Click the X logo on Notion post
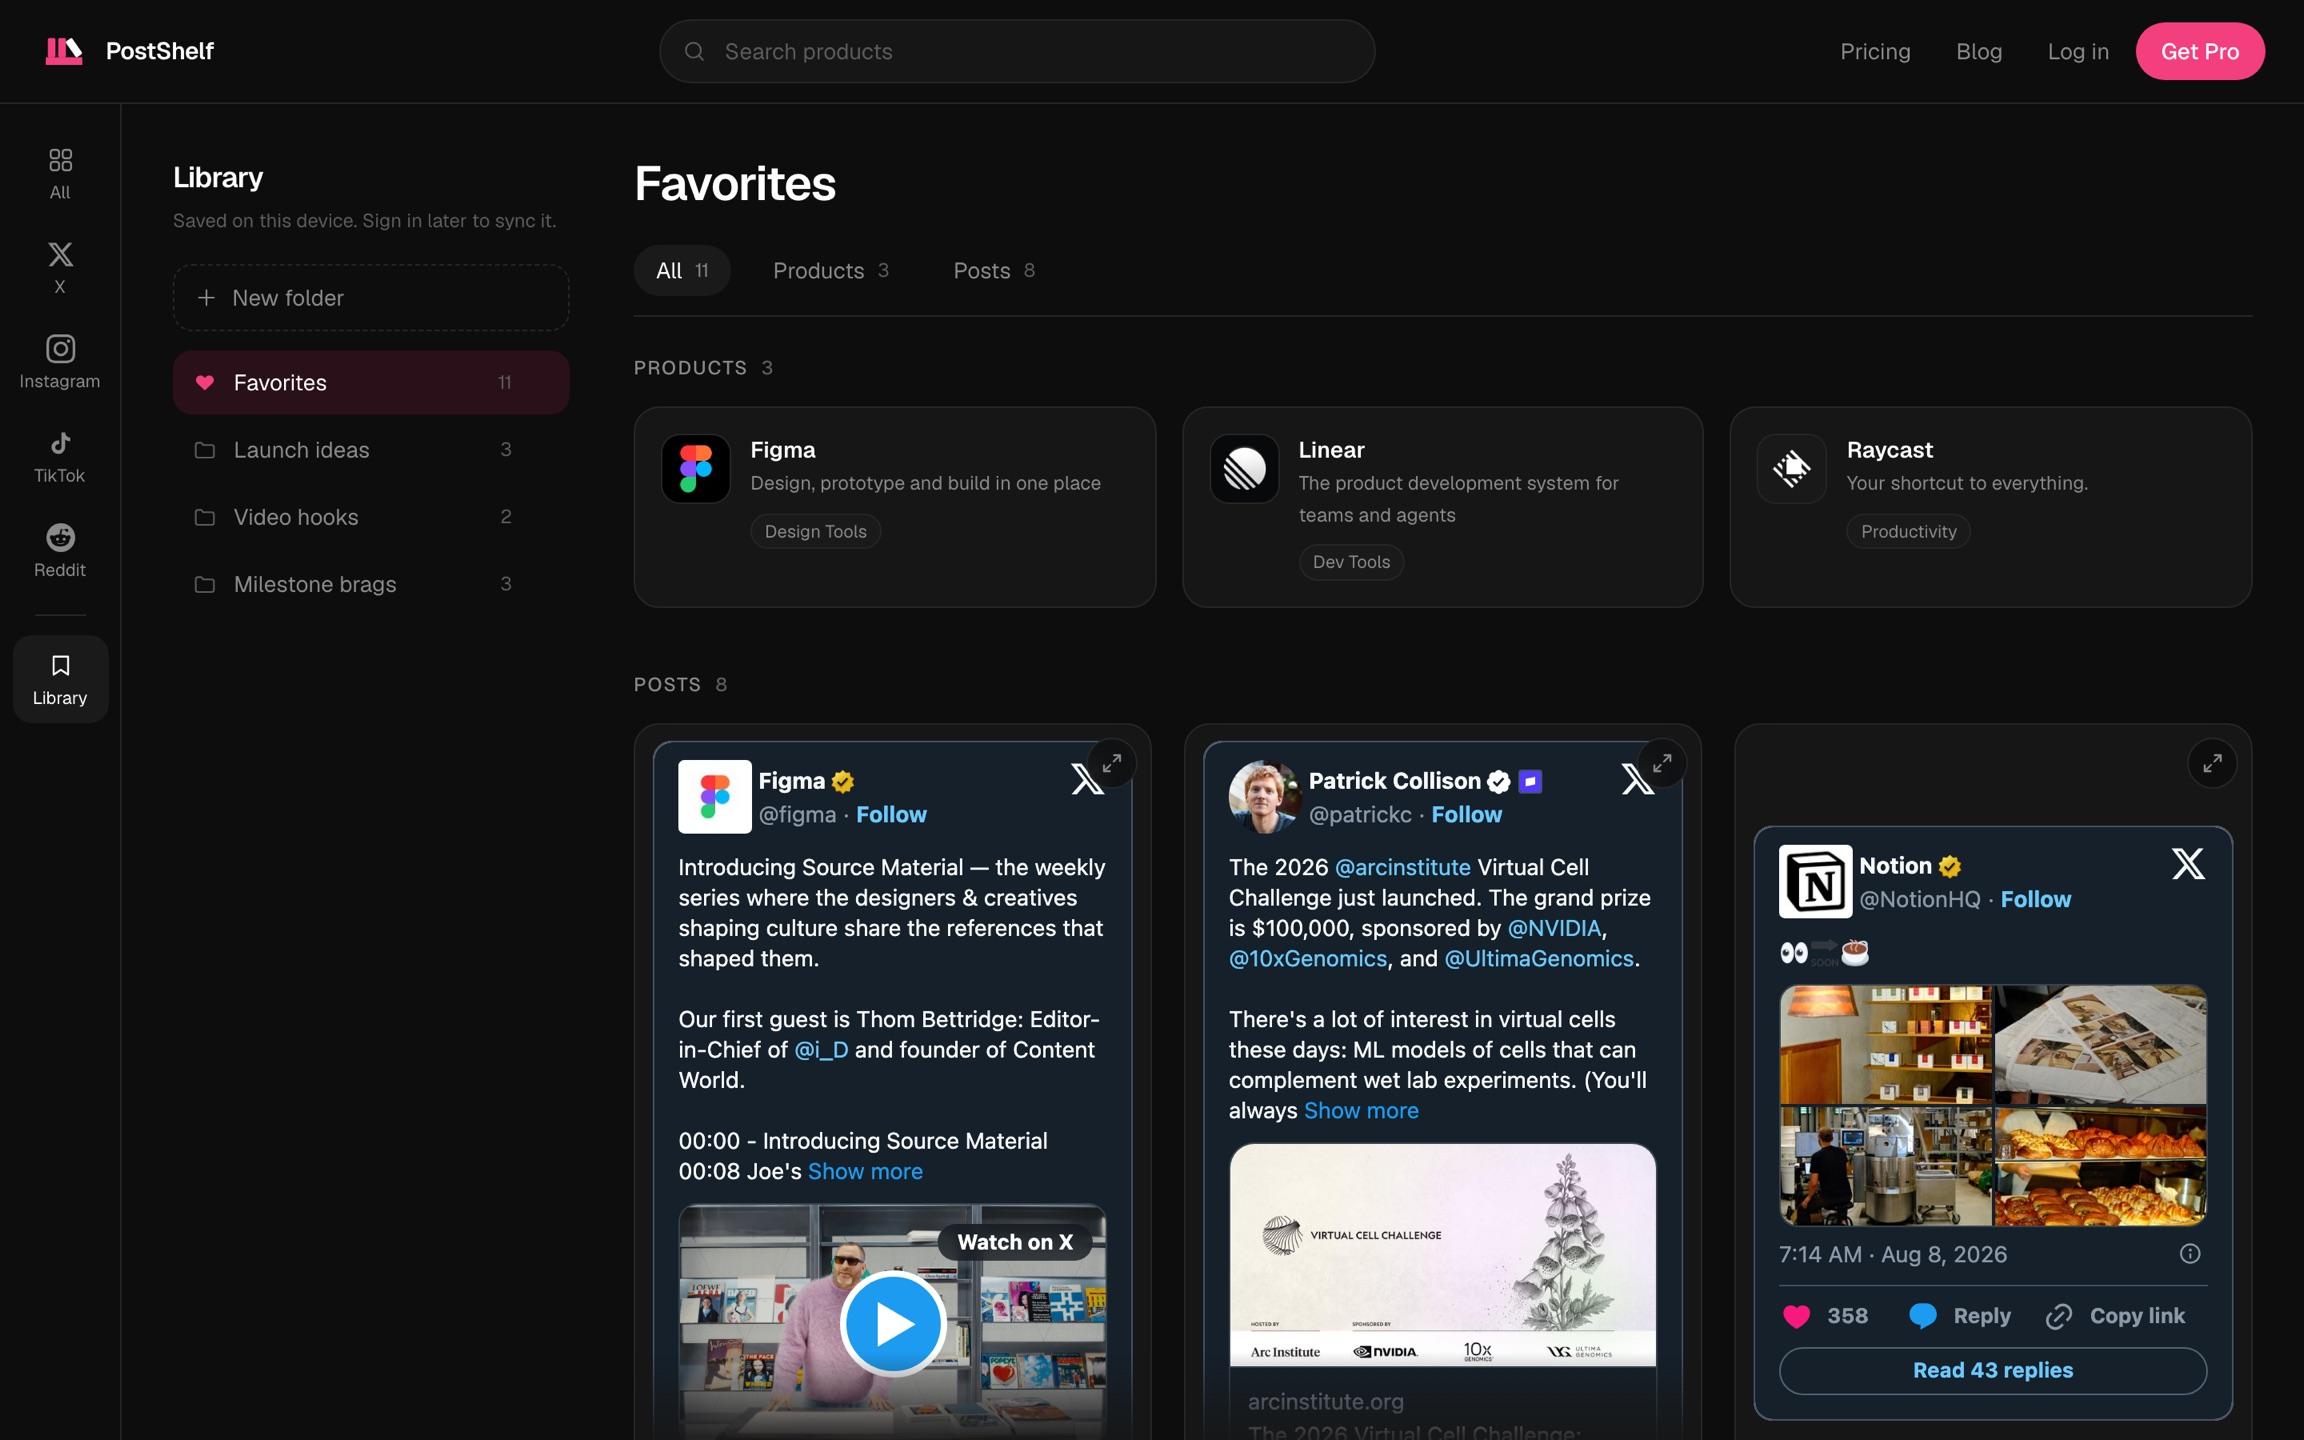This screenshot has height=1440, width=2304. pos(2188,863)
